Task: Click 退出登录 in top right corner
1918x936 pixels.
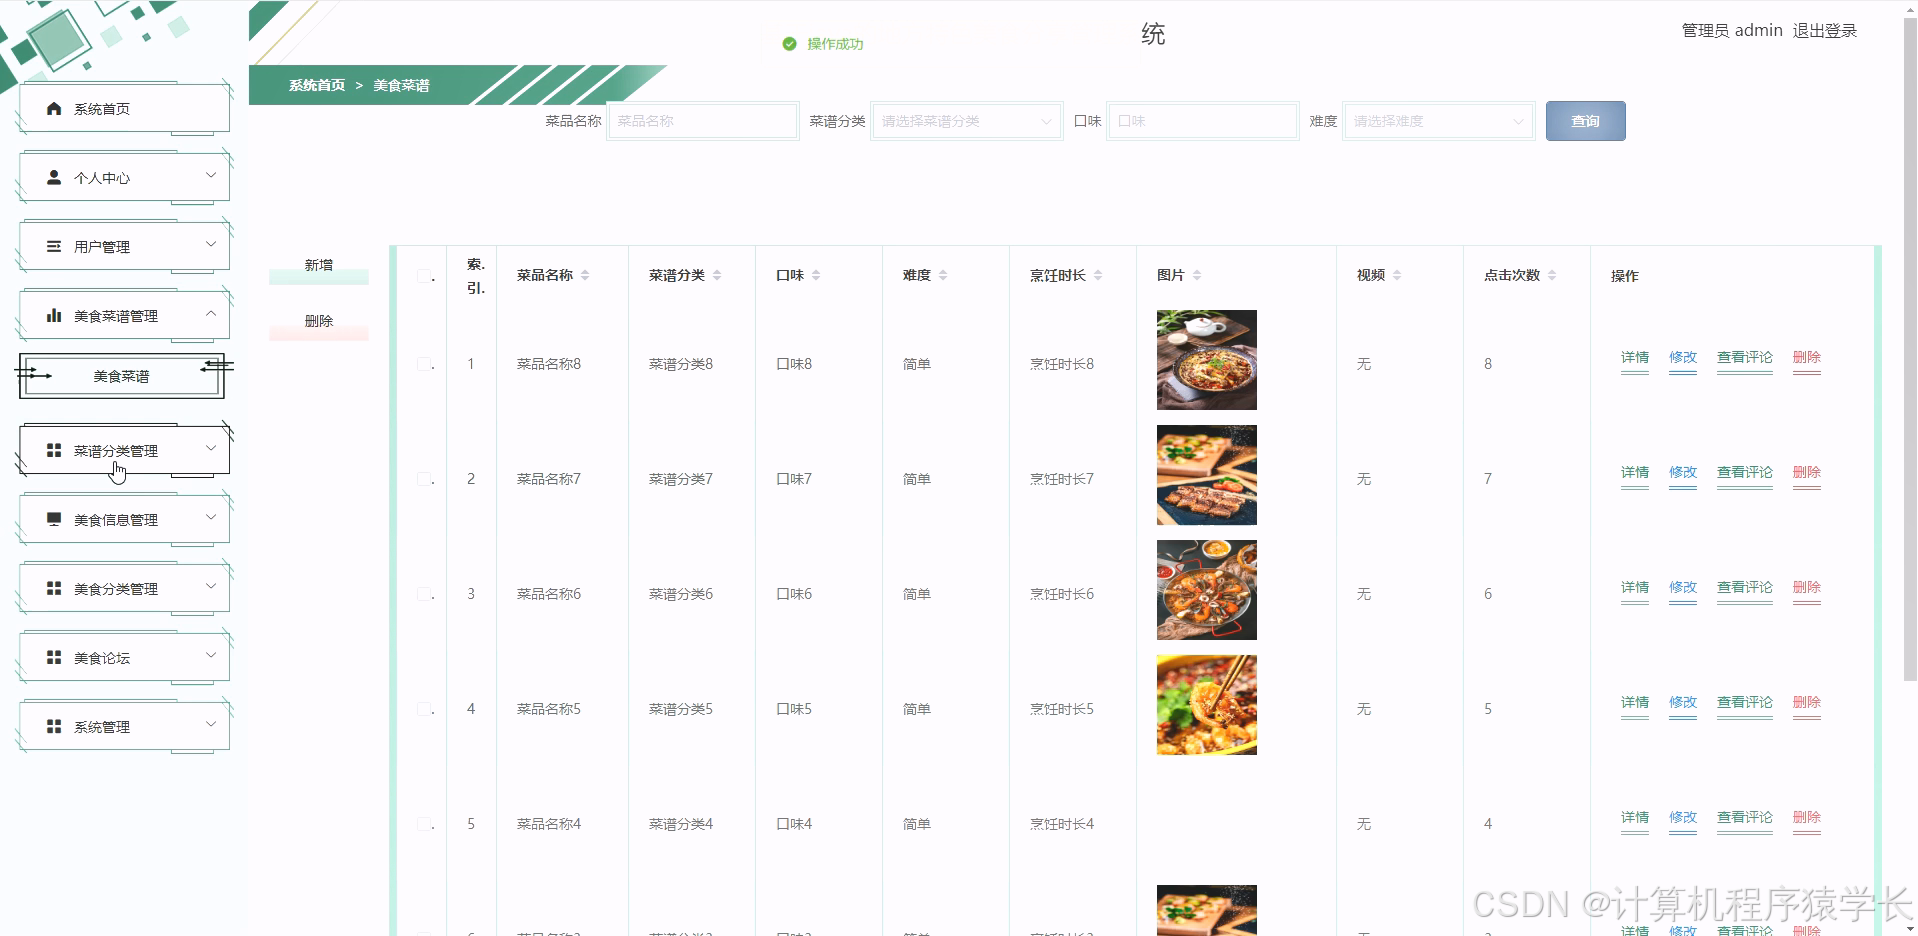Action: tap(1823, 30)
